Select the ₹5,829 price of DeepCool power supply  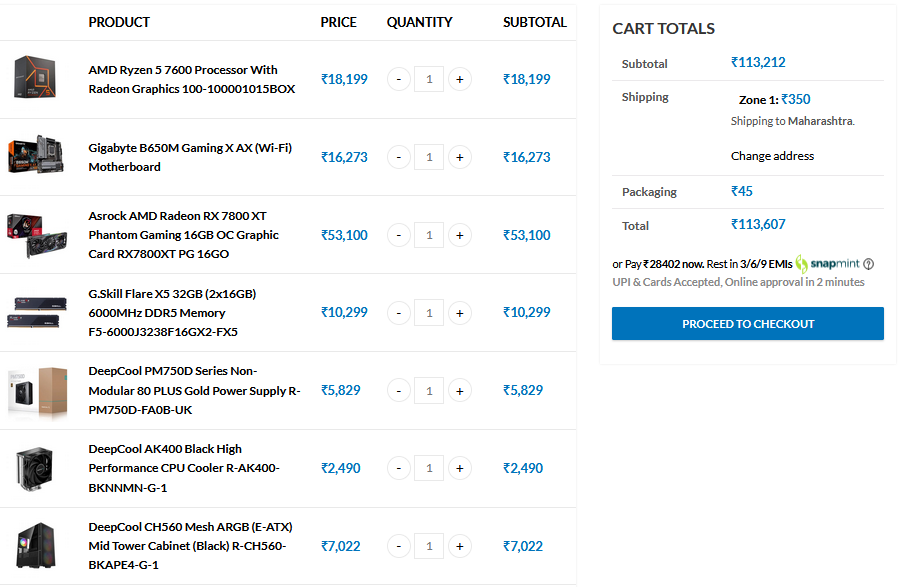341,390
